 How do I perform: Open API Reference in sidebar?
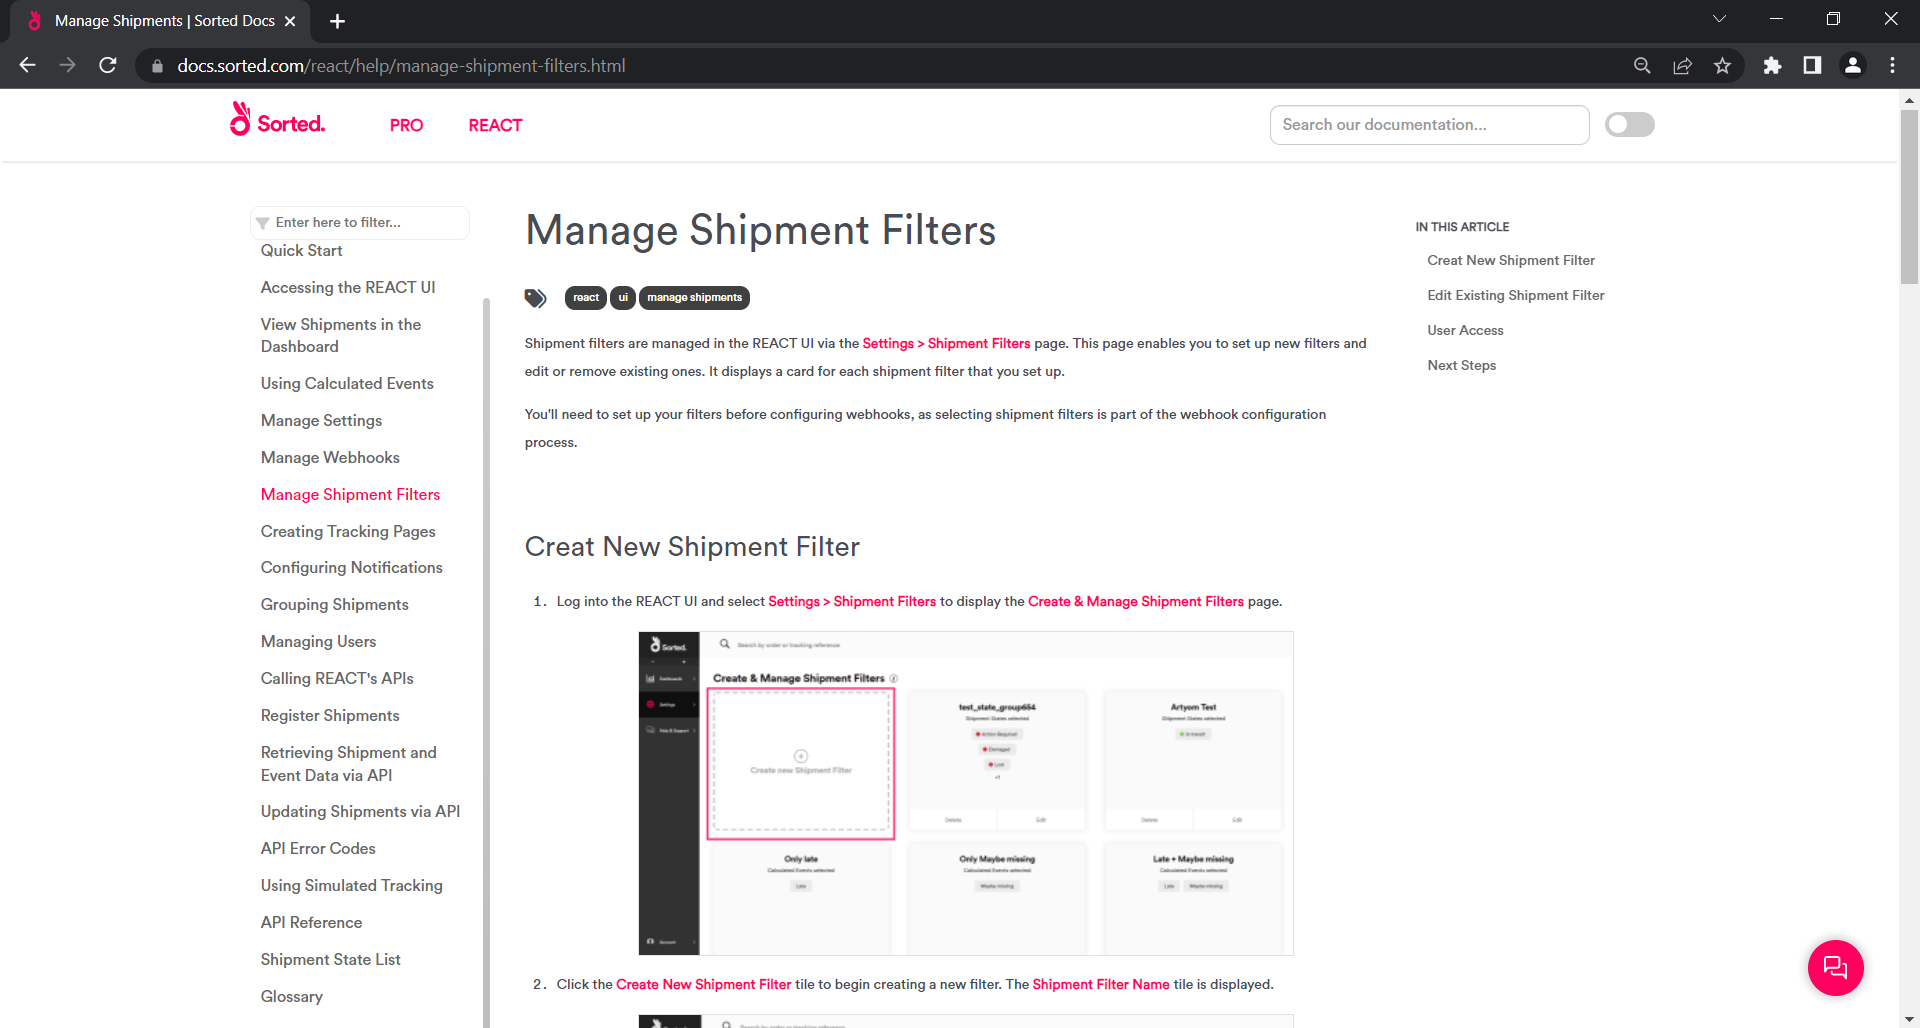tap(311, 922)
